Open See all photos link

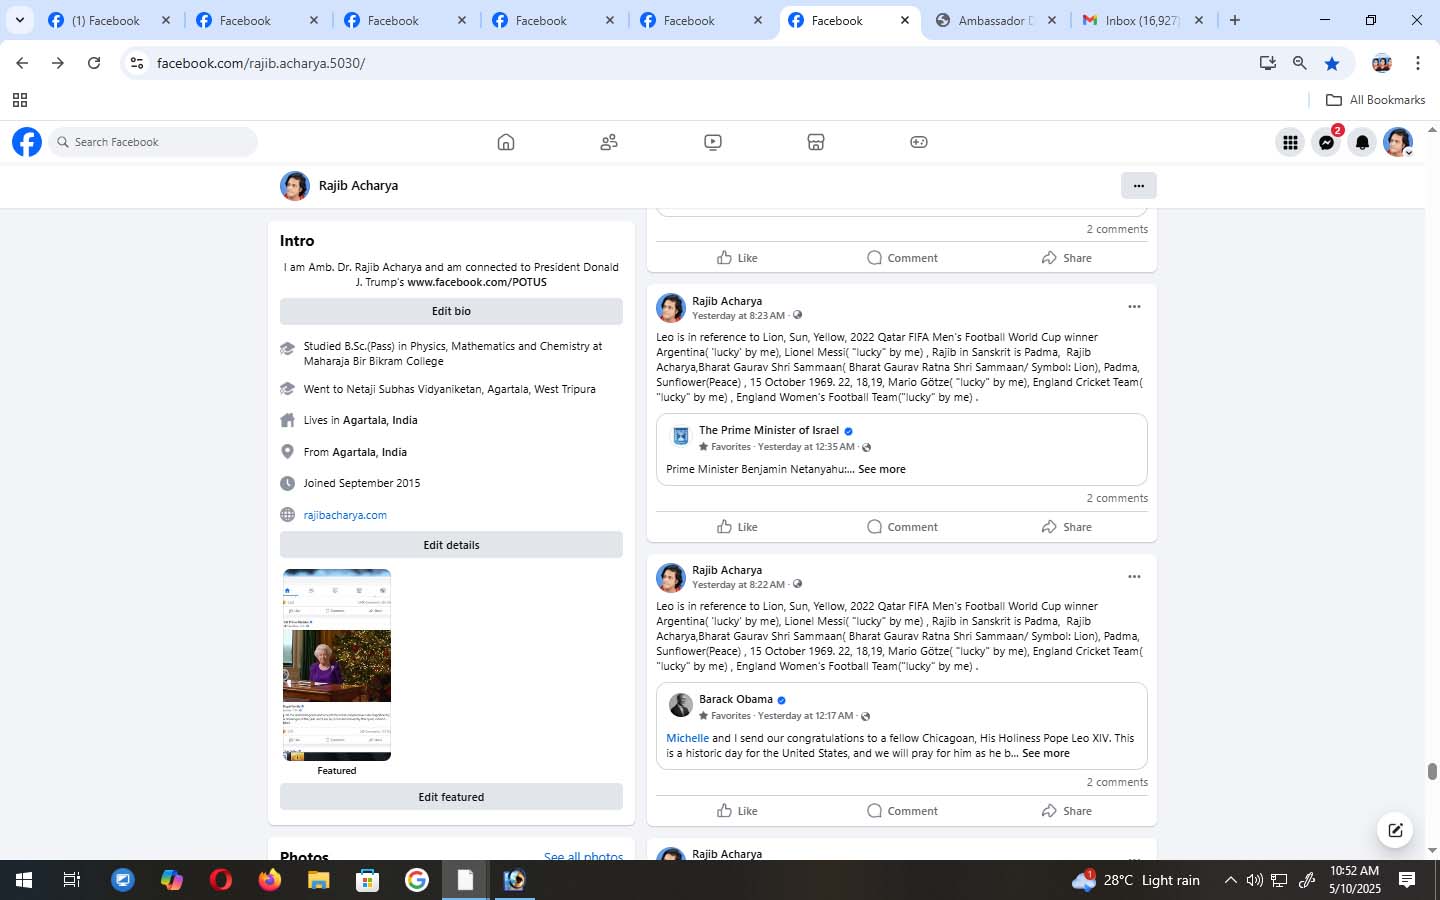(583, 857)
